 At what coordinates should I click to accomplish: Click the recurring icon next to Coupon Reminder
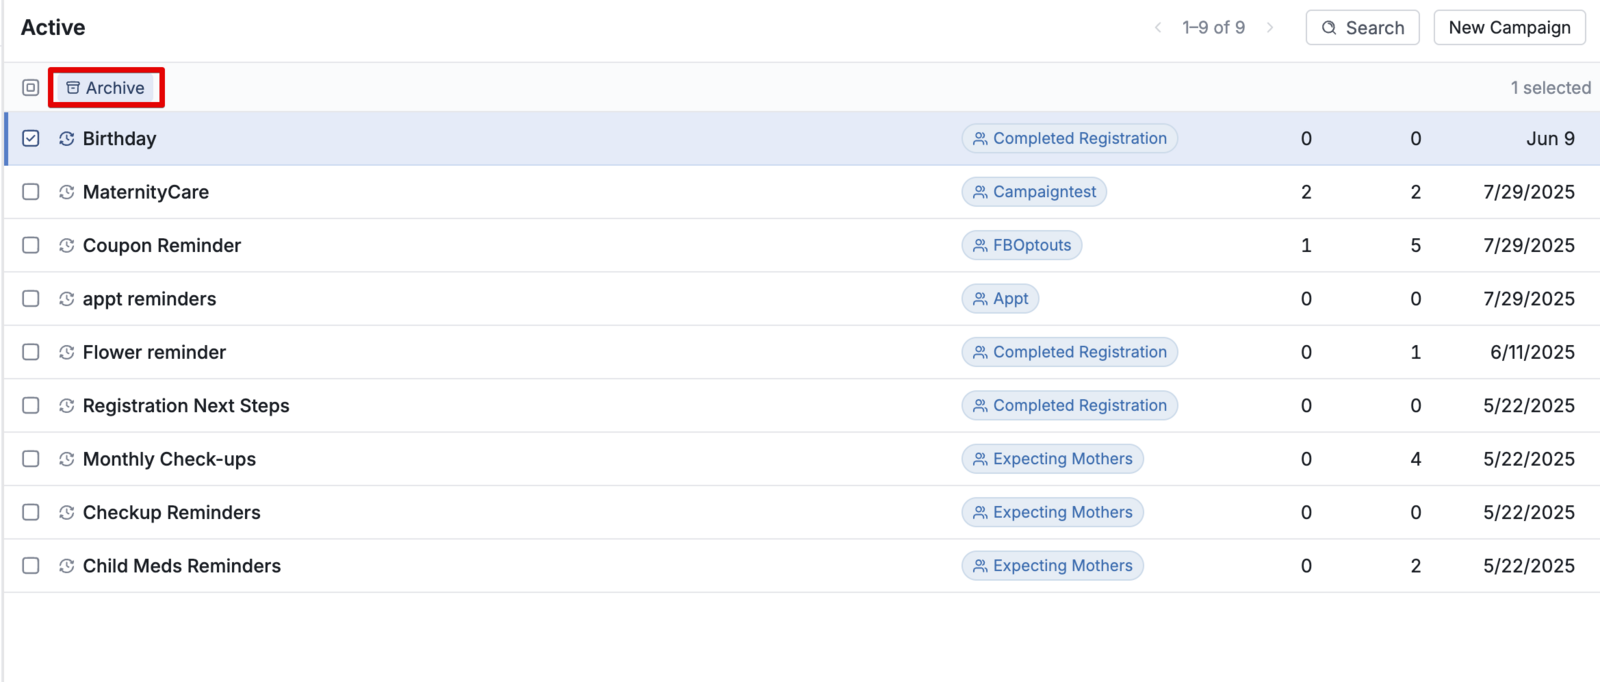(67, 245)
